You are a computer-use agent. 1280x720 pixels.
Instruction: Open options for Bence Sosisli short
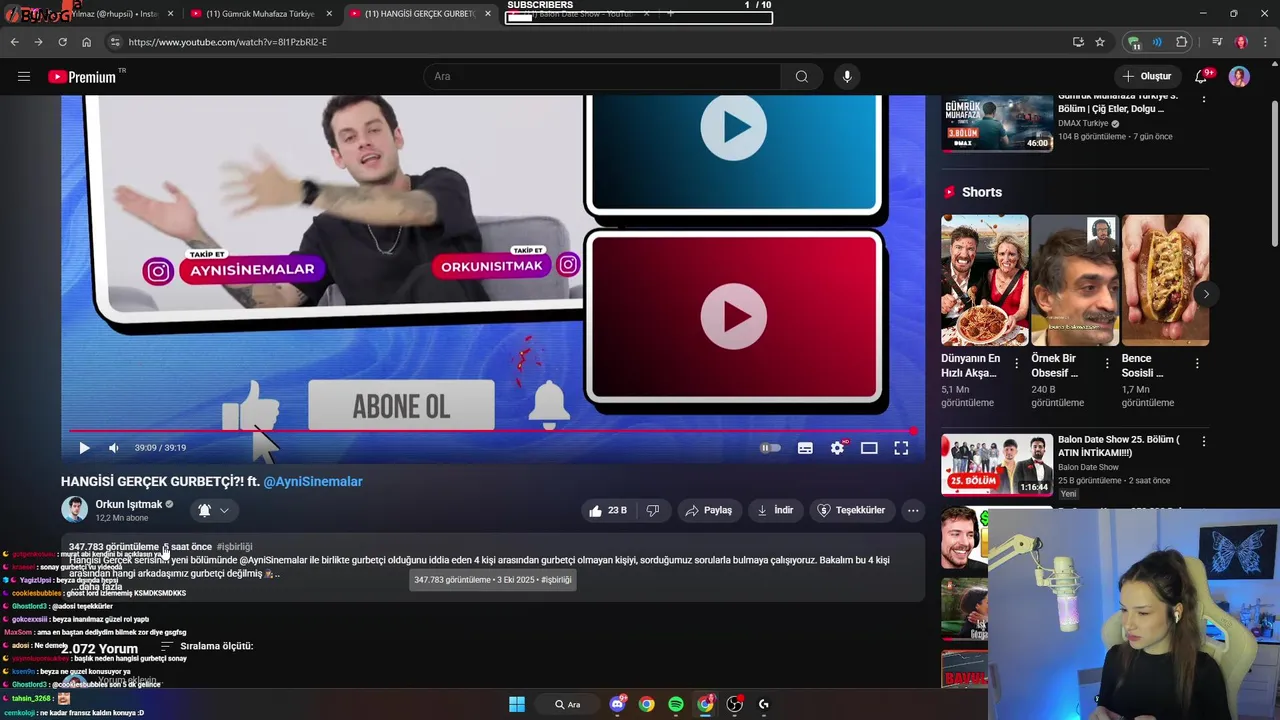pos(1197,364)
